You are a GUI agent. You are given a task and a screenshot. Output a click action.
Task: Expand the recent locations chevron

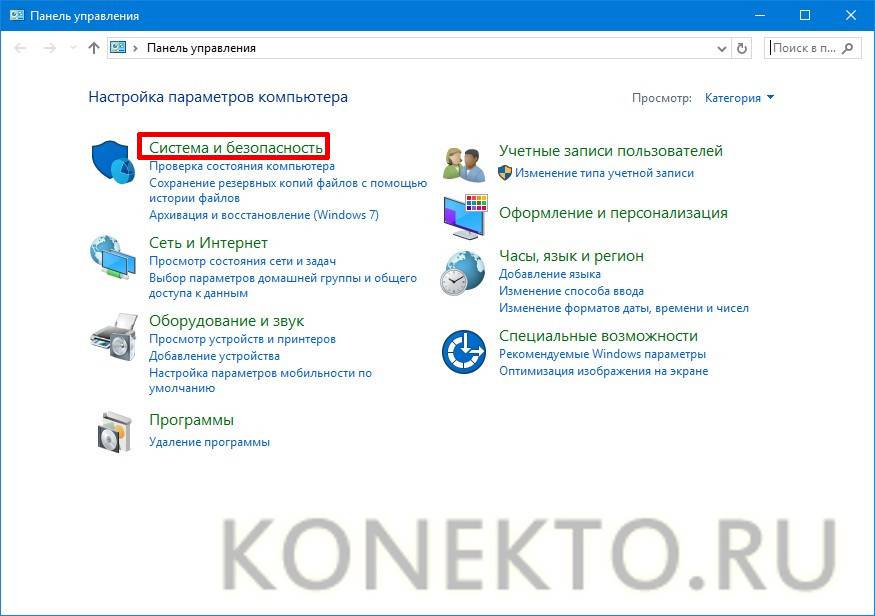(x=73, y=49)
